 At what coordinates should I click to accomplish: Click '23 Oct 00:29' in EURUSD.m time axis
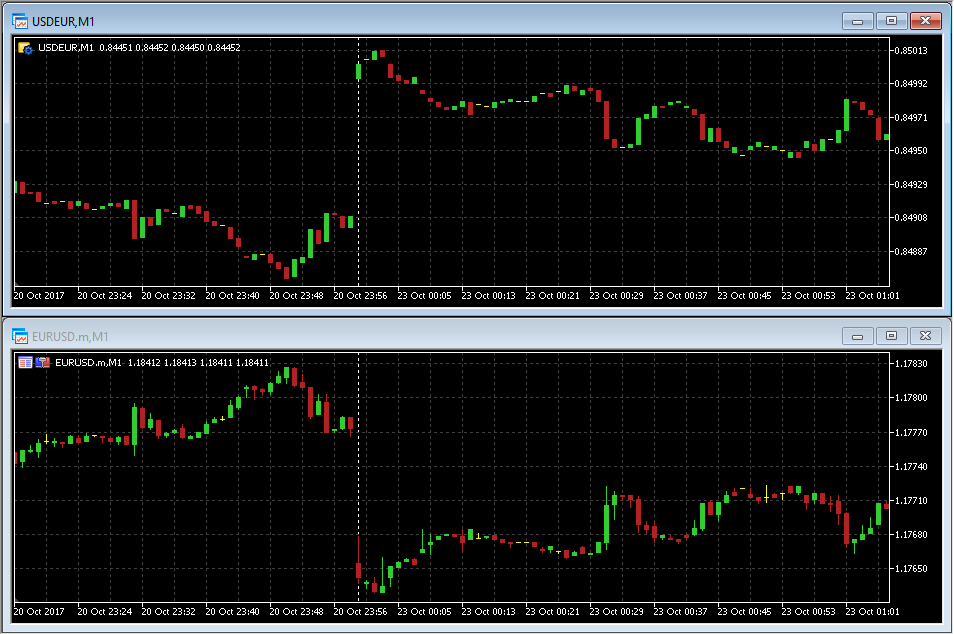pyautogui.click(x=616, y=611)
